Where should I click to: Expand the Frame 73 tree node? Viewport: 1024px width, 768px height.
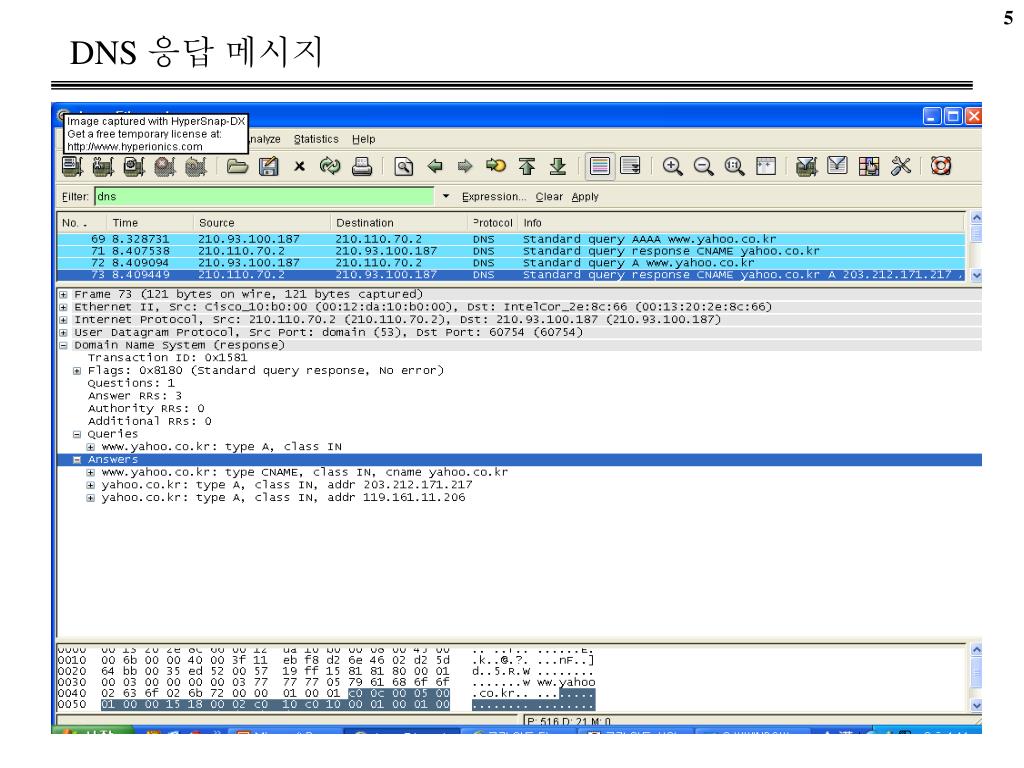[x=63, y=295]
